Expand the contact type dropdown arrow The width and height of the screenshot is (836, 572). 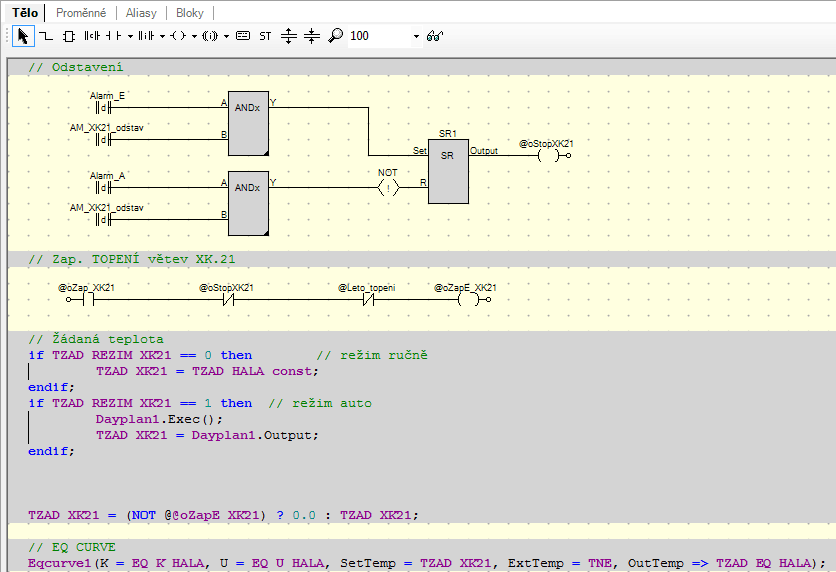(x=130, y=36)
